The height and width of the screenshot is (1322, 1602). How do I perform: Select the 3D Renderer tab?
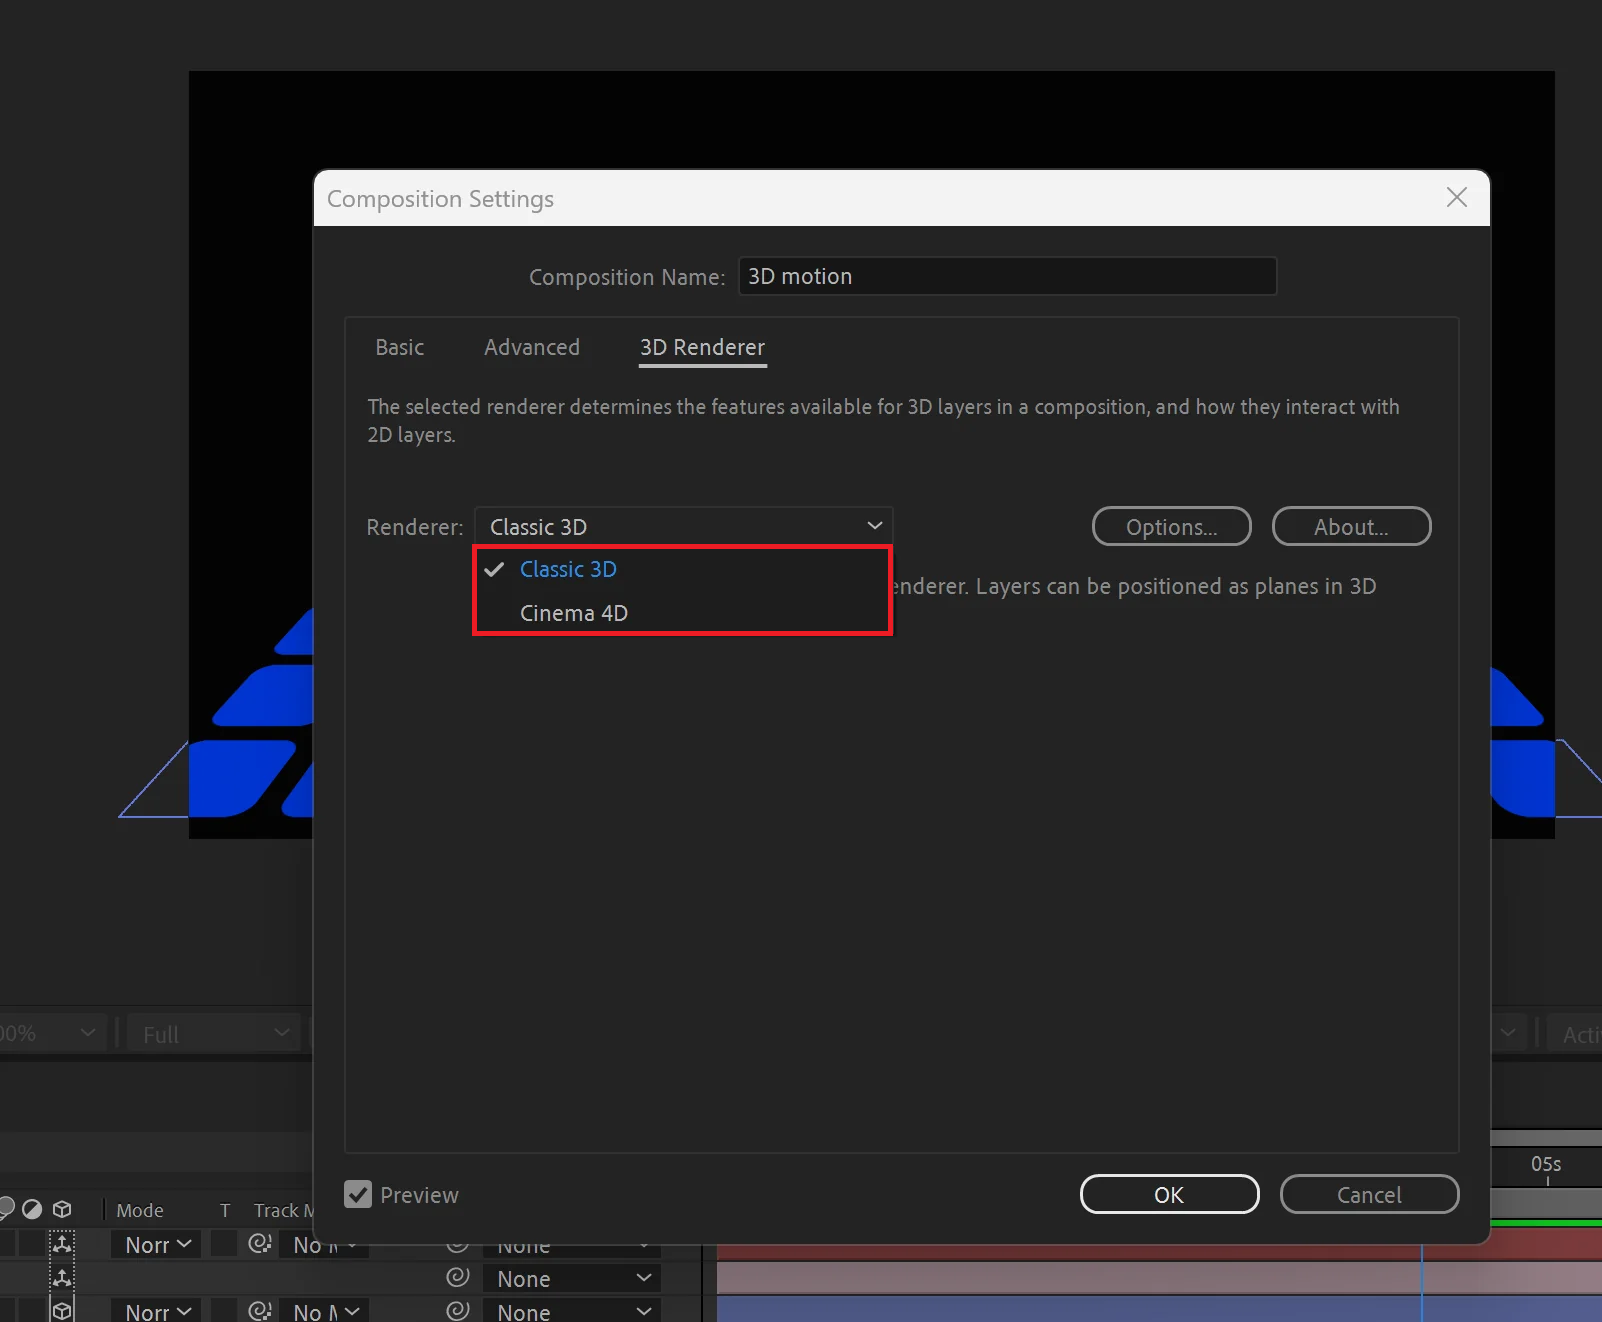click(702, 347)
